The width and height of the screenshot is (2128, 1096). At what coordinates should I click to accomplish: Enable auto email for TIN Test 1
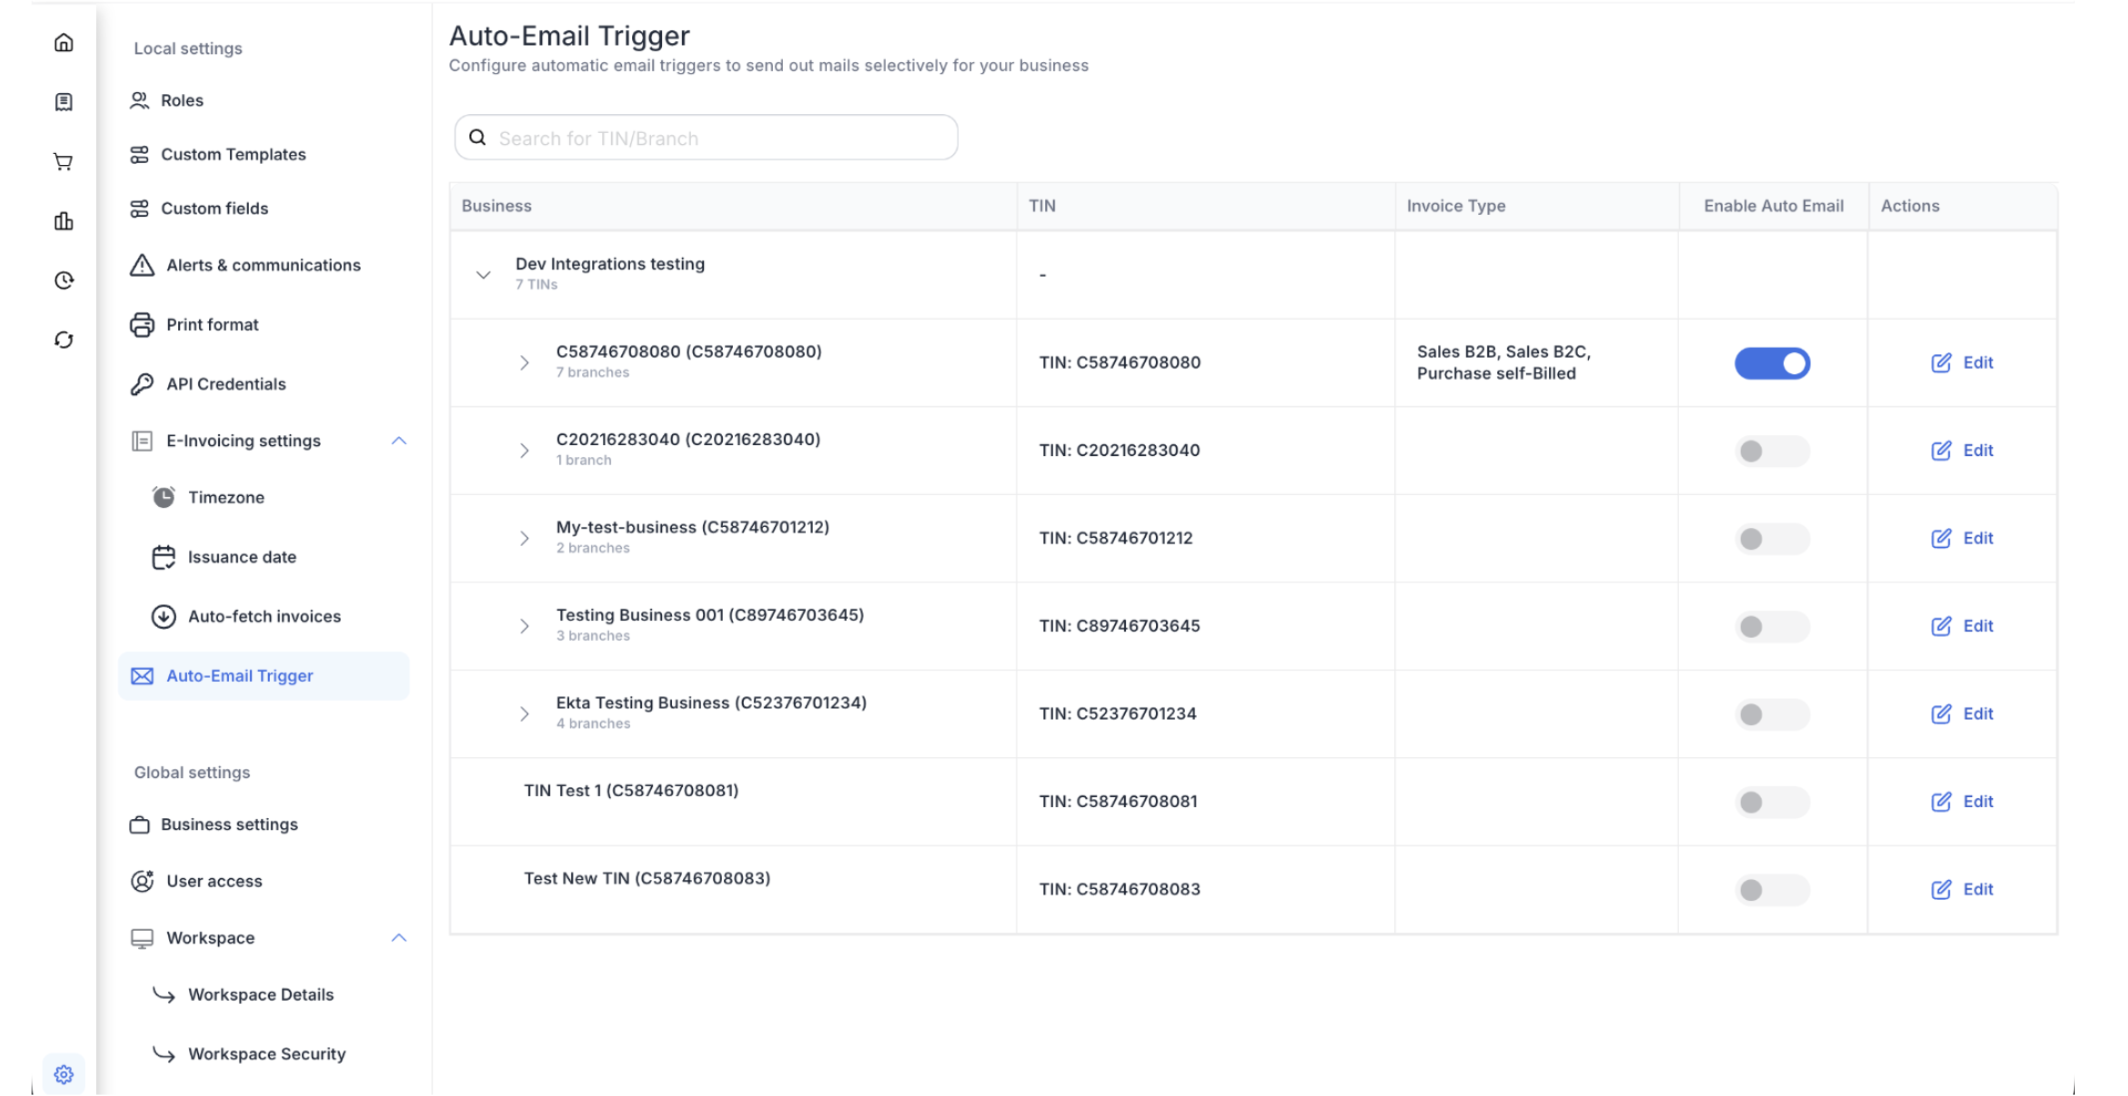[1771, 802]
